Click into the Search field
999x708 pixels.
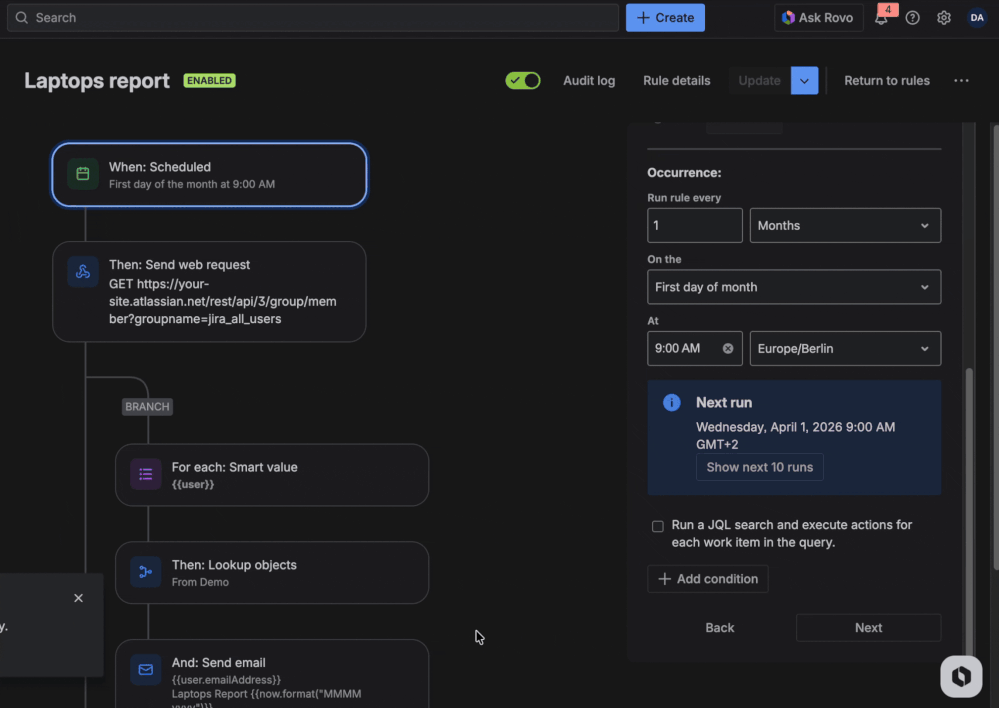[x=313, y=18]
